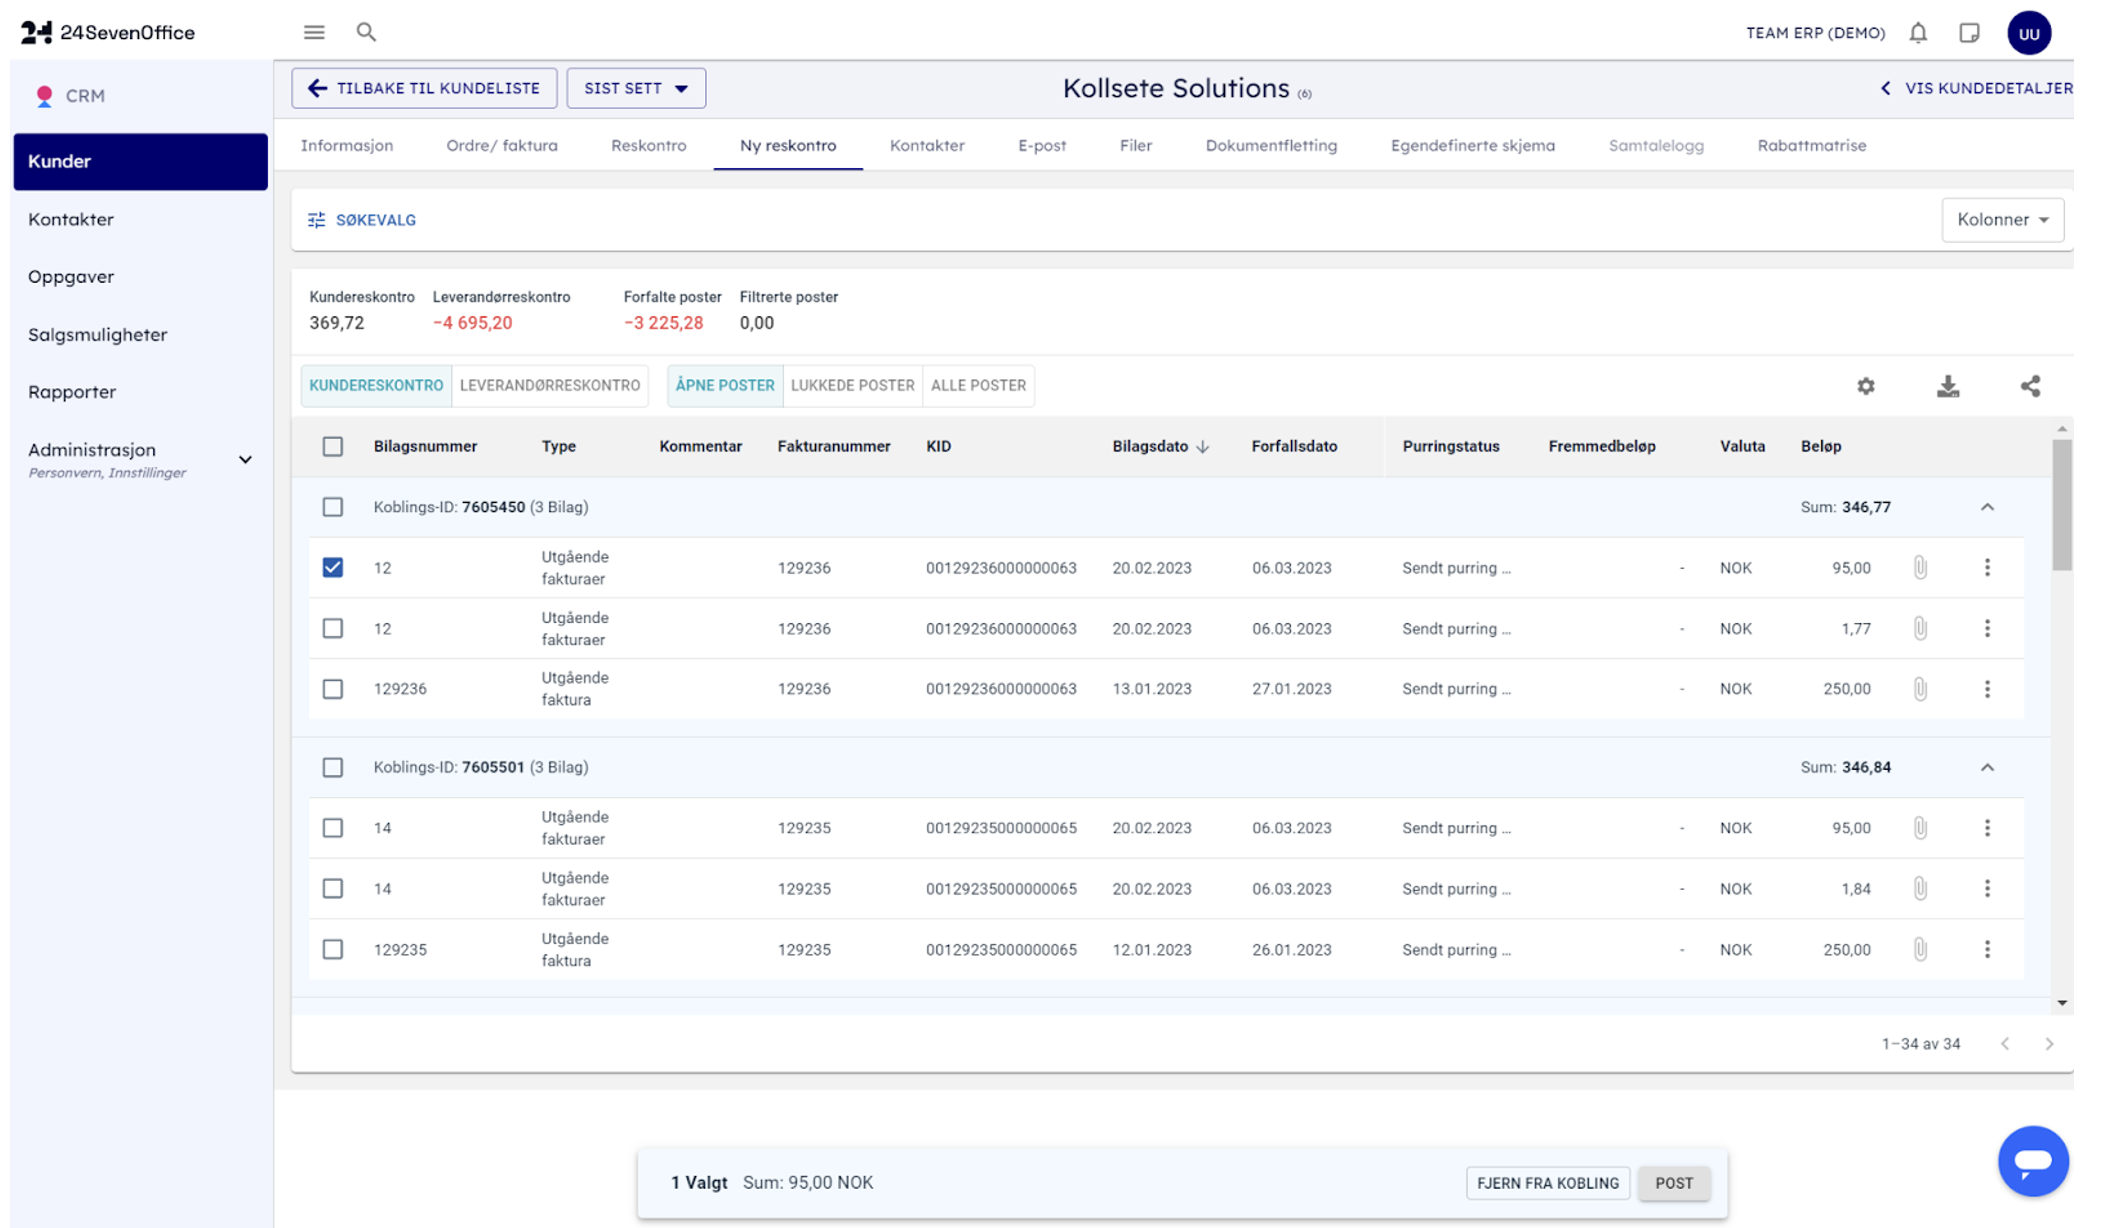Screen dimensions: 2114x1228
Task: Click the table vertical scrollbar thumb
Action: click(x=2062, y=505)
